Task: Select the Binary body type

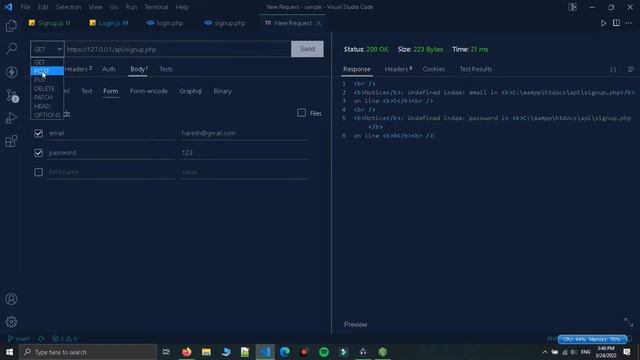Action: click(x=222, y=91)
